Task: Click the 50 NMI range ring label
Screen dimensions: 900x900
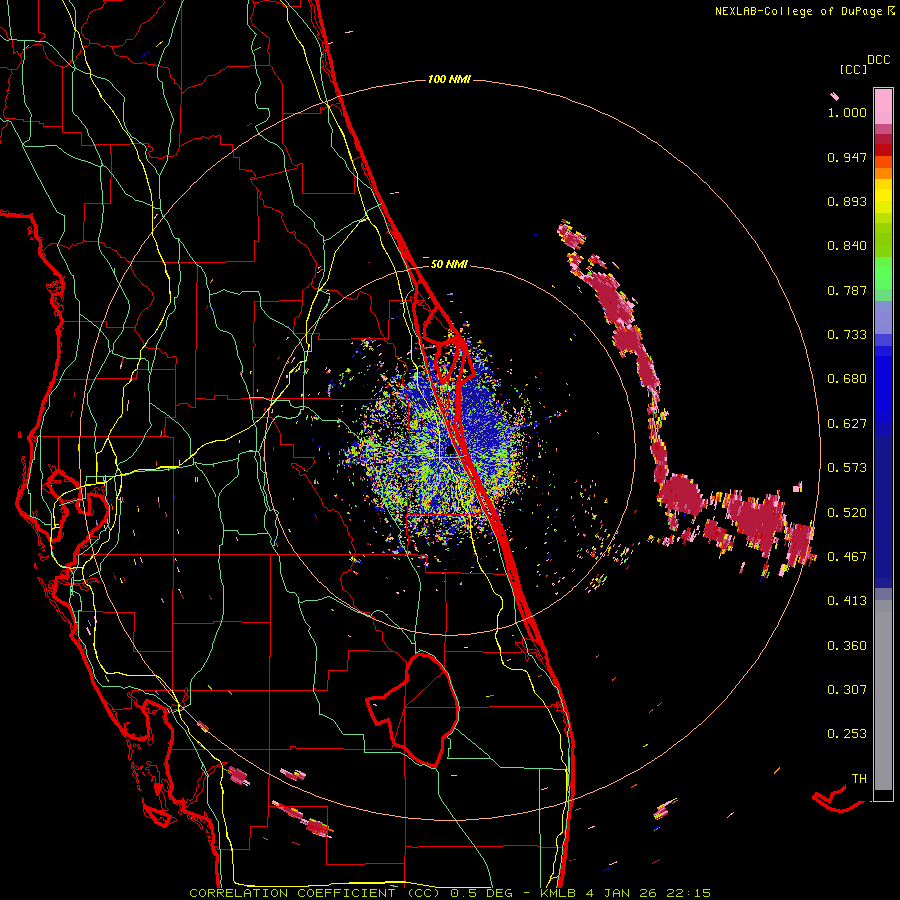Action: (449, 264)
